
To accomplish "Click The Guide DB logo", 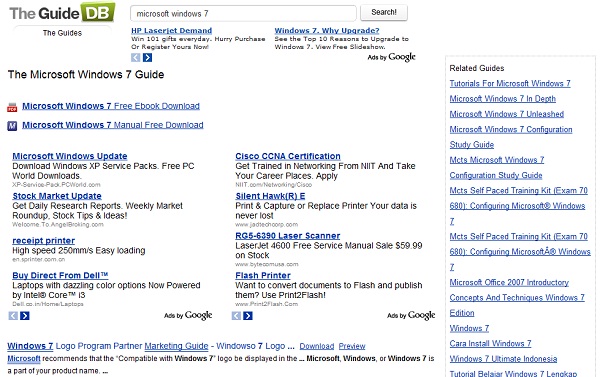I will pyautogui.click(x=62, y=13).
